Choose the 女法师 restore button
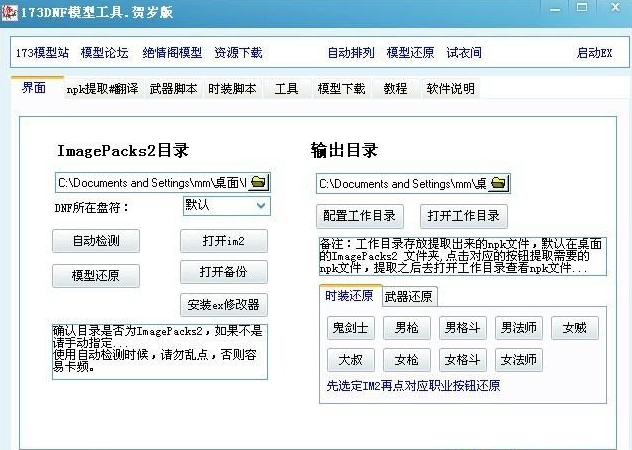632x450 pixels. (519, 360)
